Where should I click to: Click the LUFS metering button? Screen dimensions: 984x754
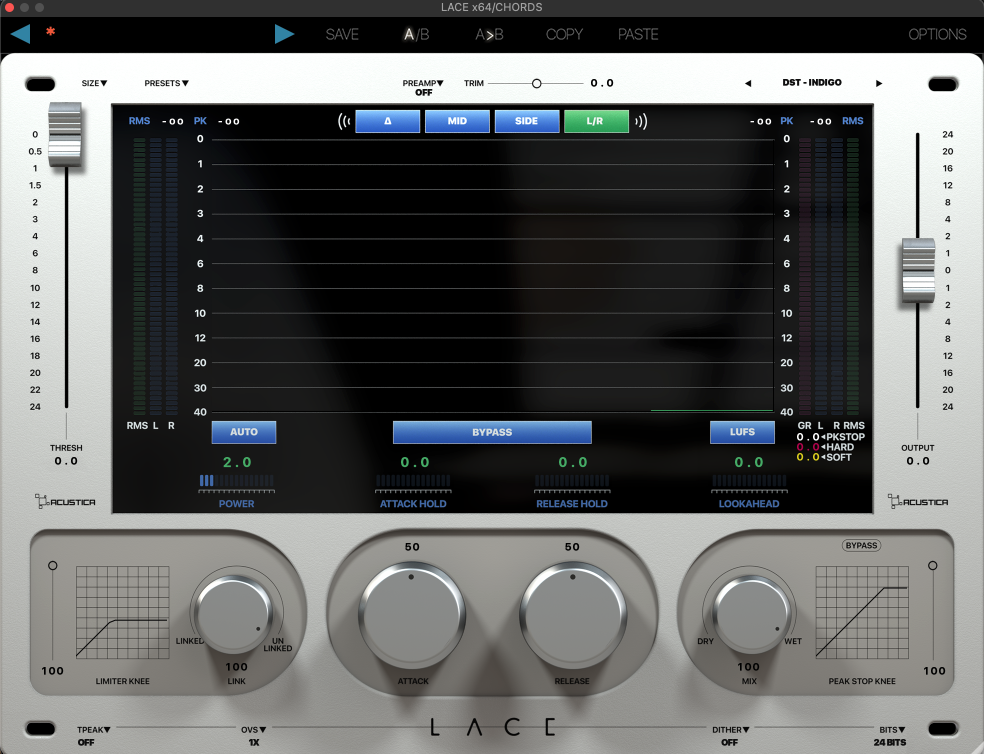tap(742, 432)
